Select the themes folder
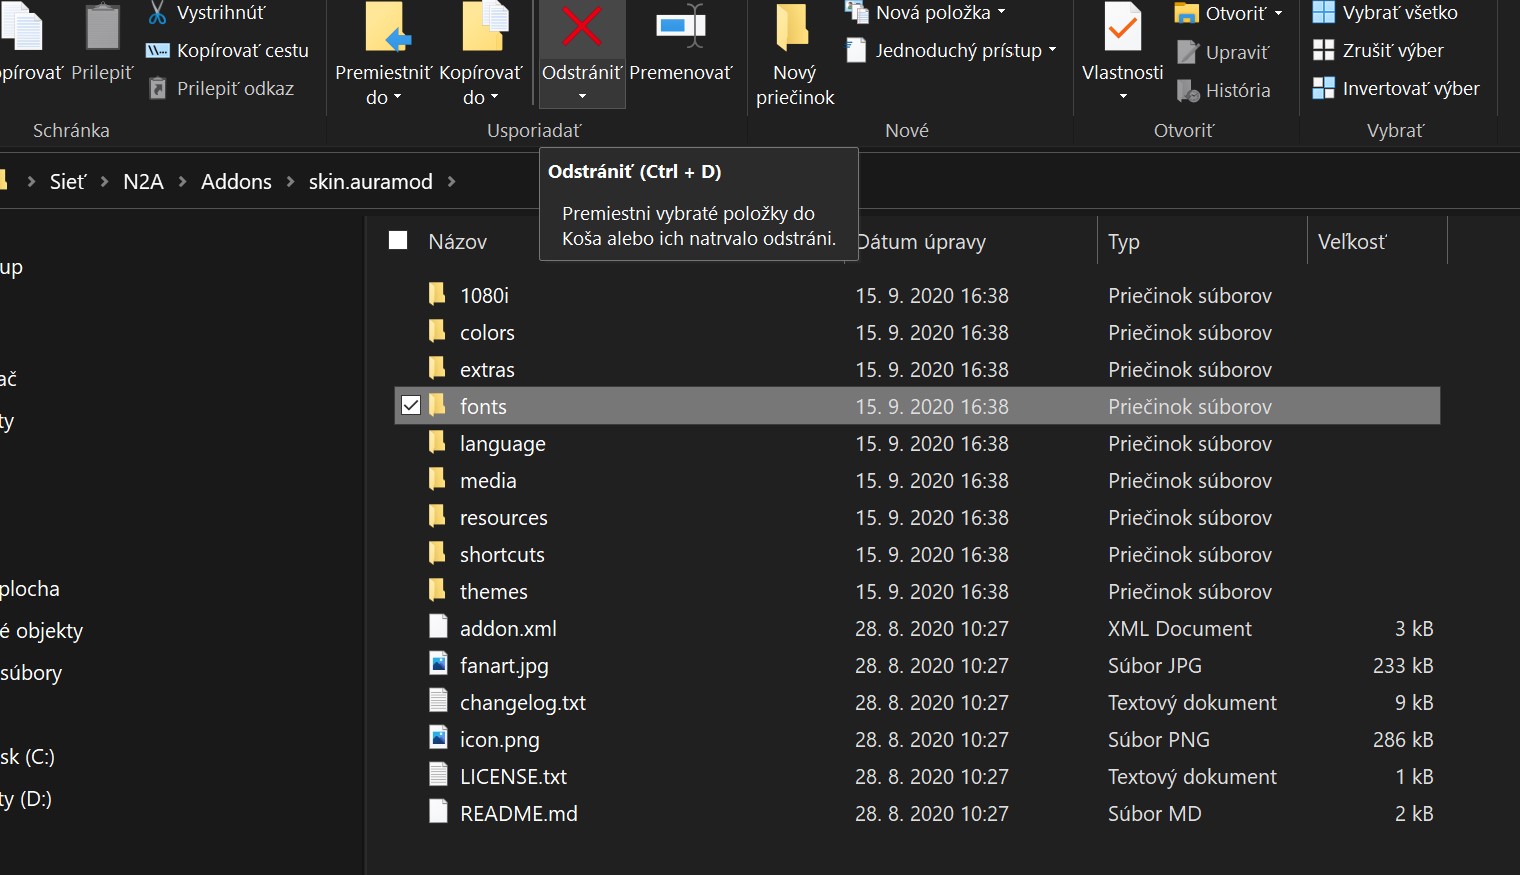 pyautogui.click(x=493, y=592)
